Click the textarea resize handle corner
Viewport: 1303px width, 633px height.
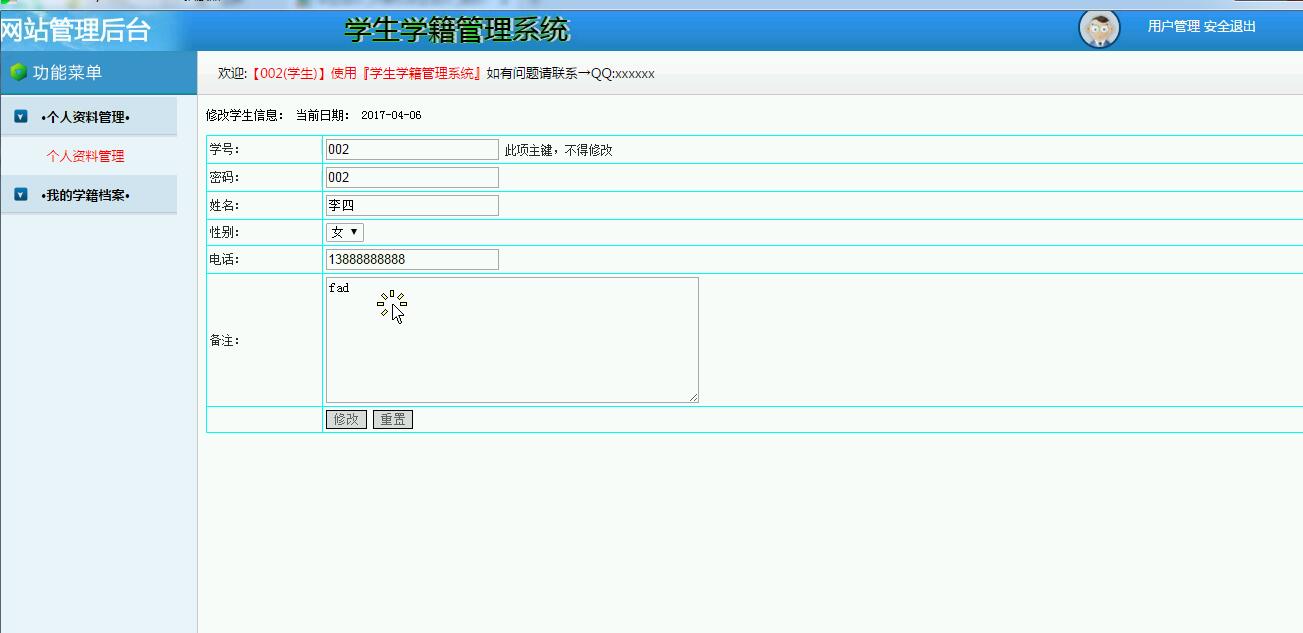point(693,397)
